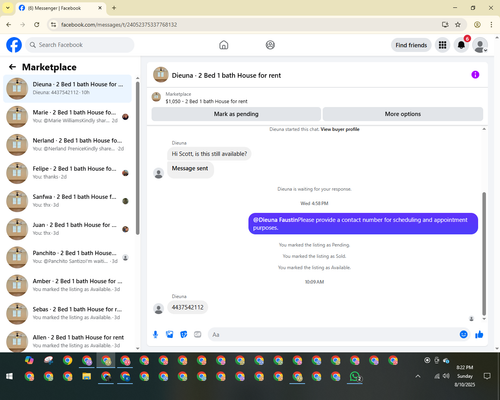The image size is (500, 400).
Task: Click the purple sent message to Dieuna Faustin
Action: [x=363, y=224]
